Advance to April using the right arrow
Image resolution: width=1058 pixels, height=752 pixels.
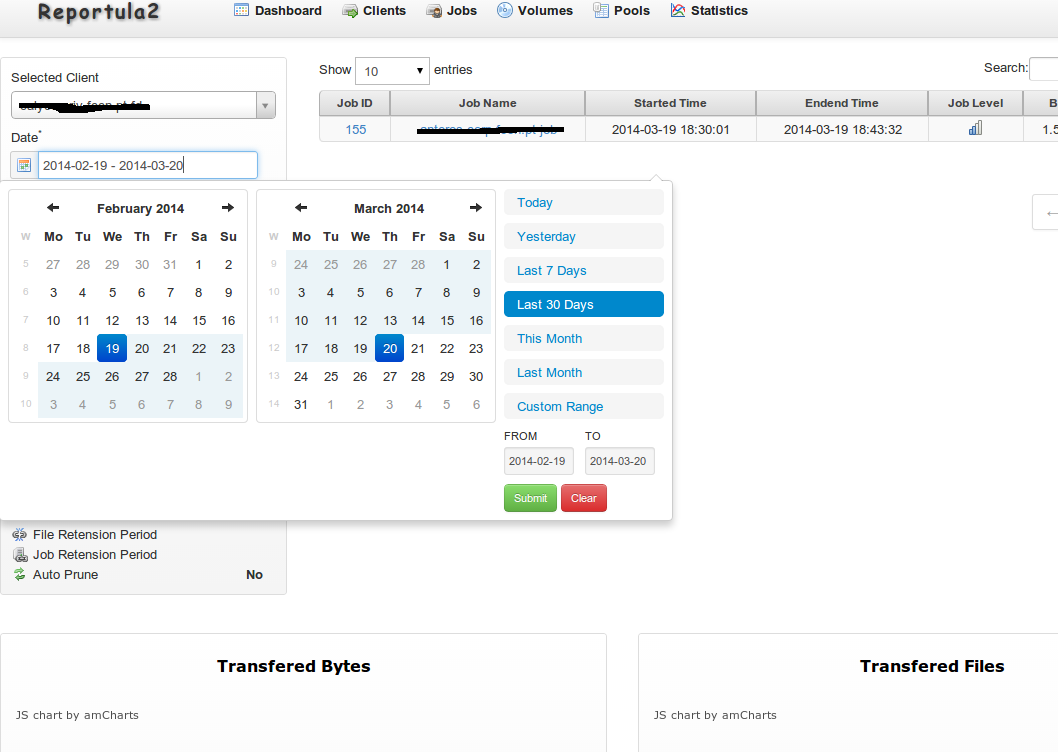point(475,208)
